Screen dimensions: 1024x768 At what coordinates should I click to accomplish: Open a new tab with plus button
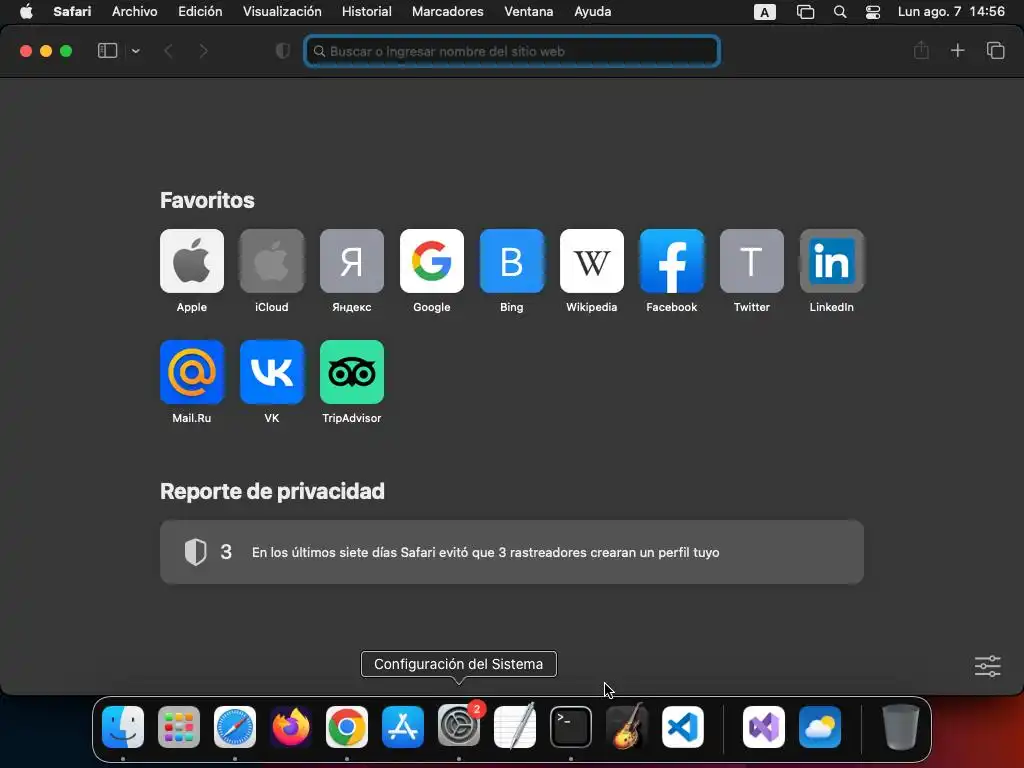point(957,50)
